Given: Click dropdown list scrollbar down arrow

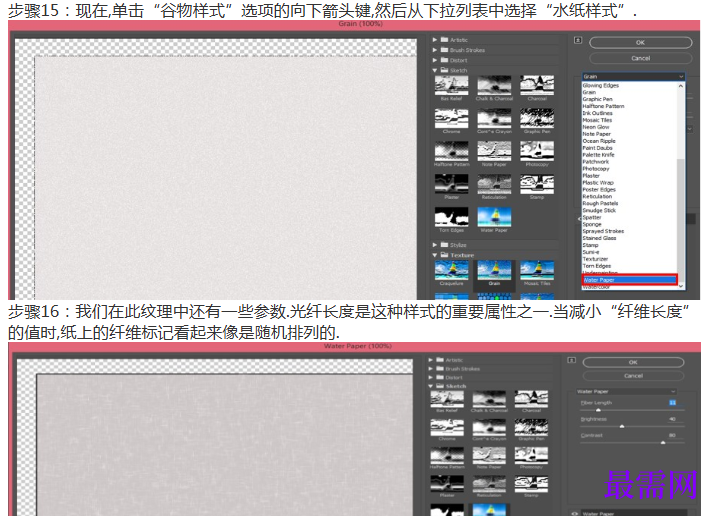Looking at the screenshot, I should click(x=681, y=286).
